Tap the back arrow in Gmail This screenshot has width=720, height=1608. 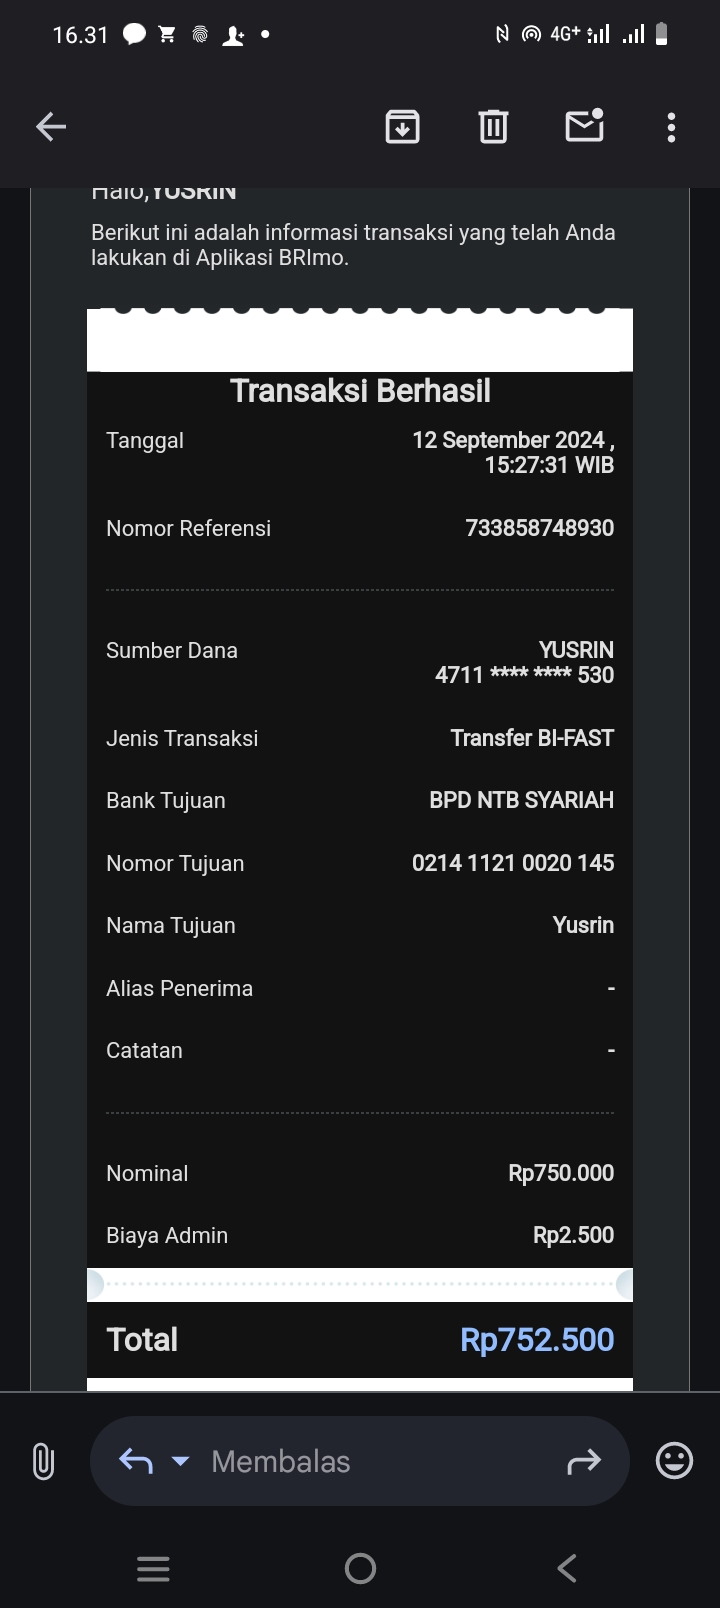click(x=51, y=127)
